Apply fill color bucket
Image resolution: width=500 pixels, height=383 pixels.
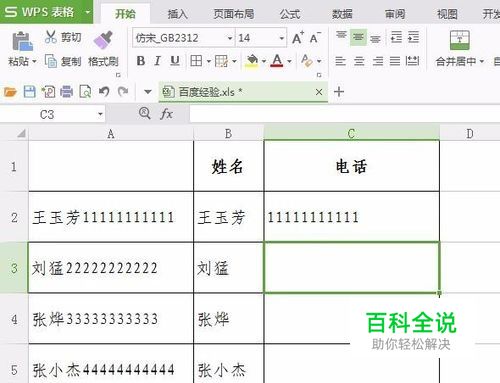(252, 61)
